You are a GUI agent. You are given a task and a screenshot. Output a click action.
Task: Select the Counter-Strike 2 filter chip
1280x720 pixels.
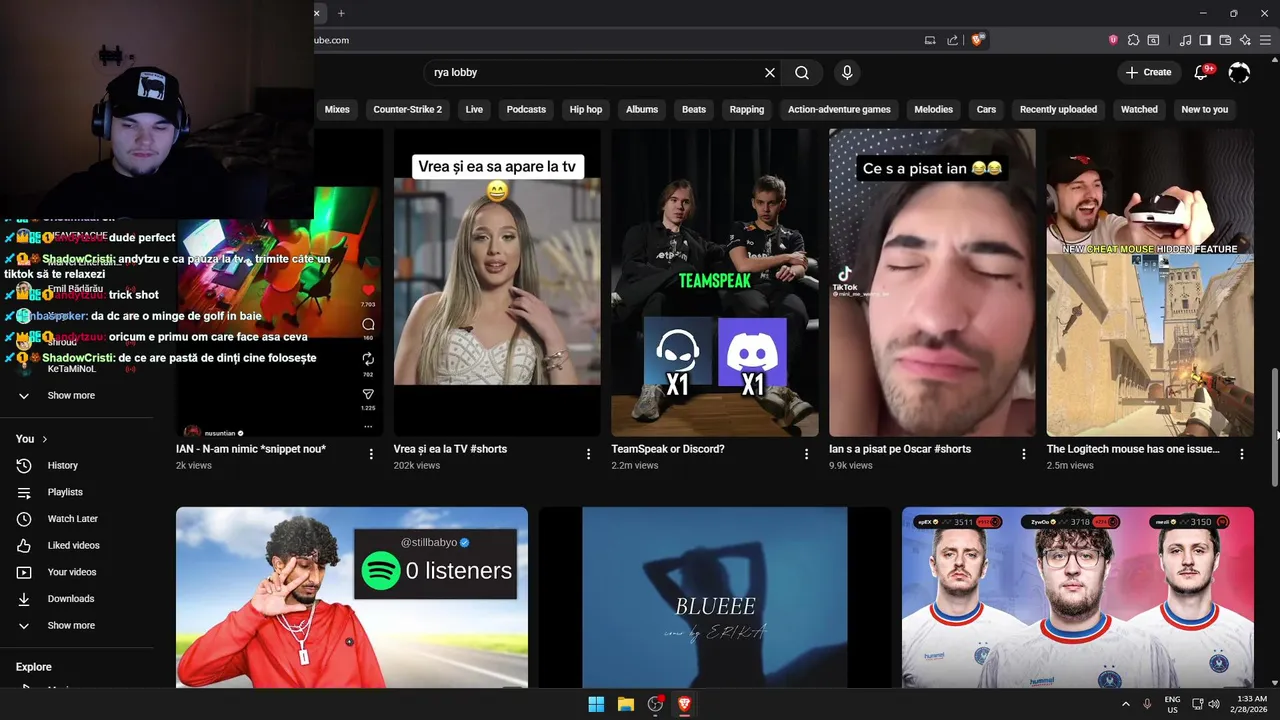pyautogui.click(x=407, y=109)
